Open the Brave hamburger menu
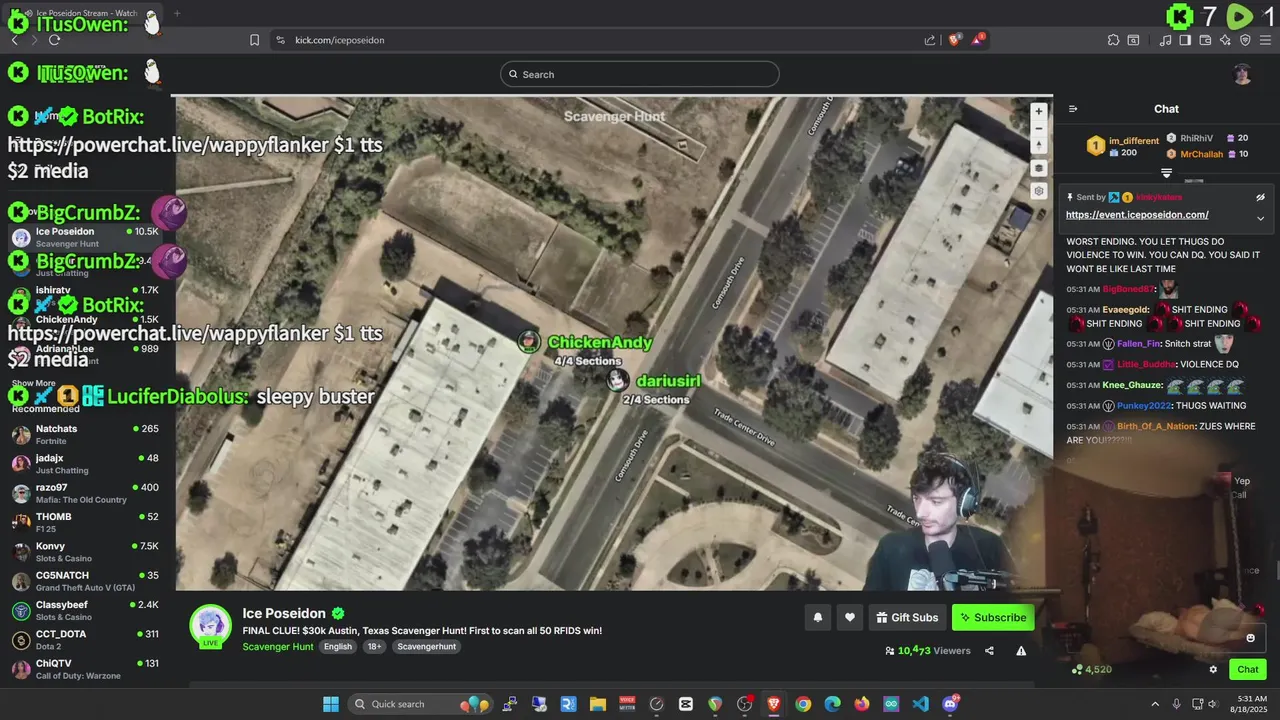 pos(1265,40)
